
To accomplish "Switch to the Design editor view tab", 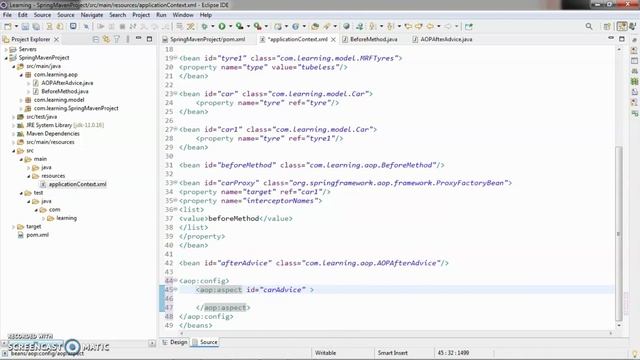I will (x=175, y=342).
